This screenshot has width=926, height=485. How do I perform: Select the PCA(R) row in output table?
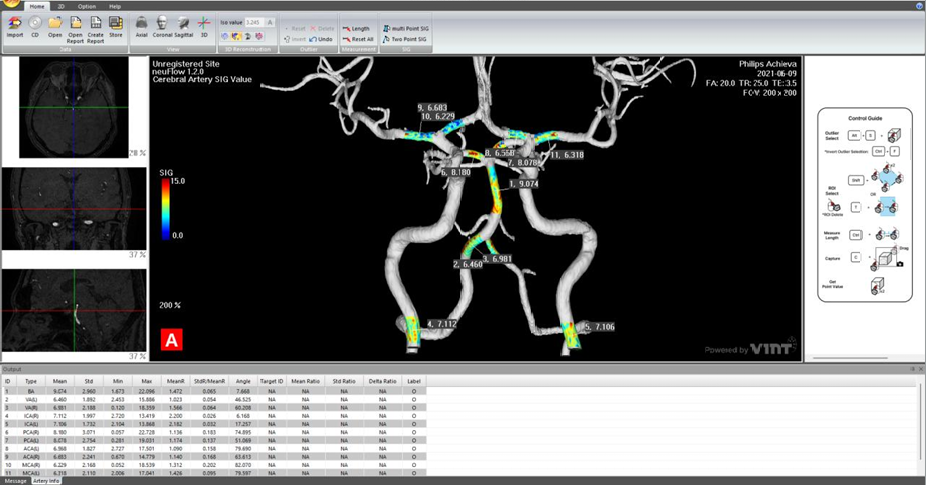213,432
